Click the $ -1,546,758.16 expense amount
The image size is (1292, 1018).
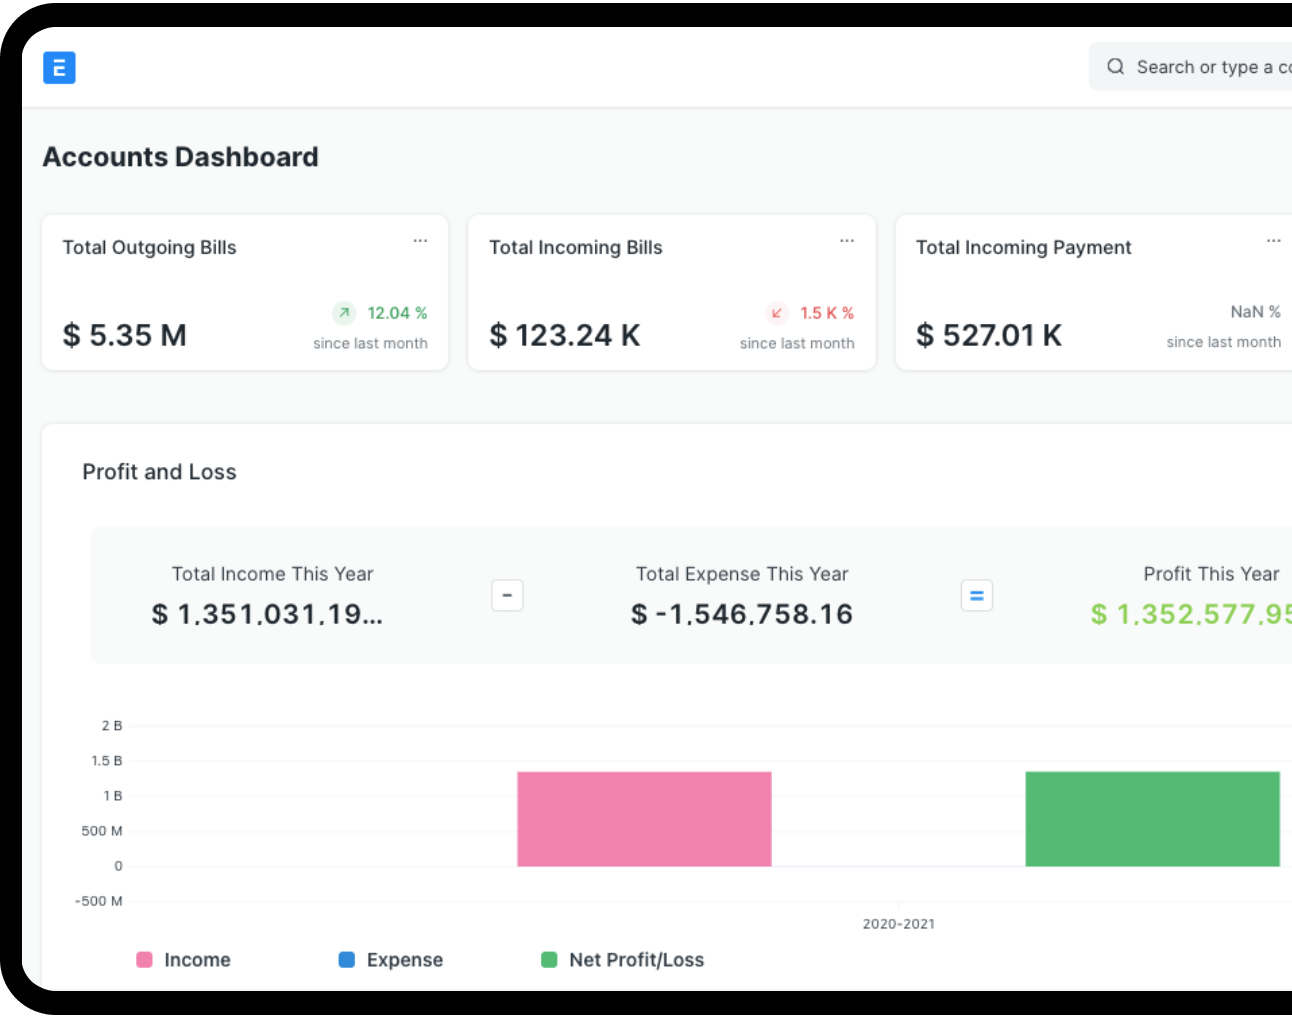tap(742, 614)
